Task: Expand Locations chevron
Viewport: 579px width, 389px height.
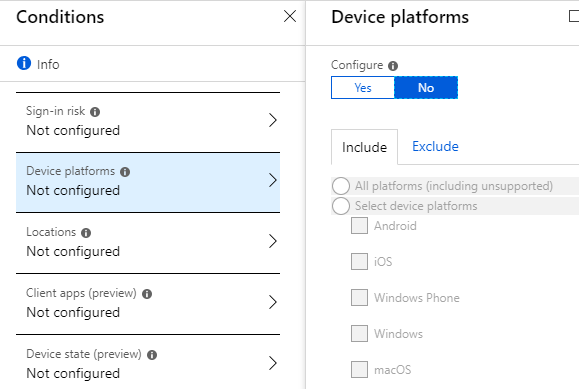Action: coord(273,241)
